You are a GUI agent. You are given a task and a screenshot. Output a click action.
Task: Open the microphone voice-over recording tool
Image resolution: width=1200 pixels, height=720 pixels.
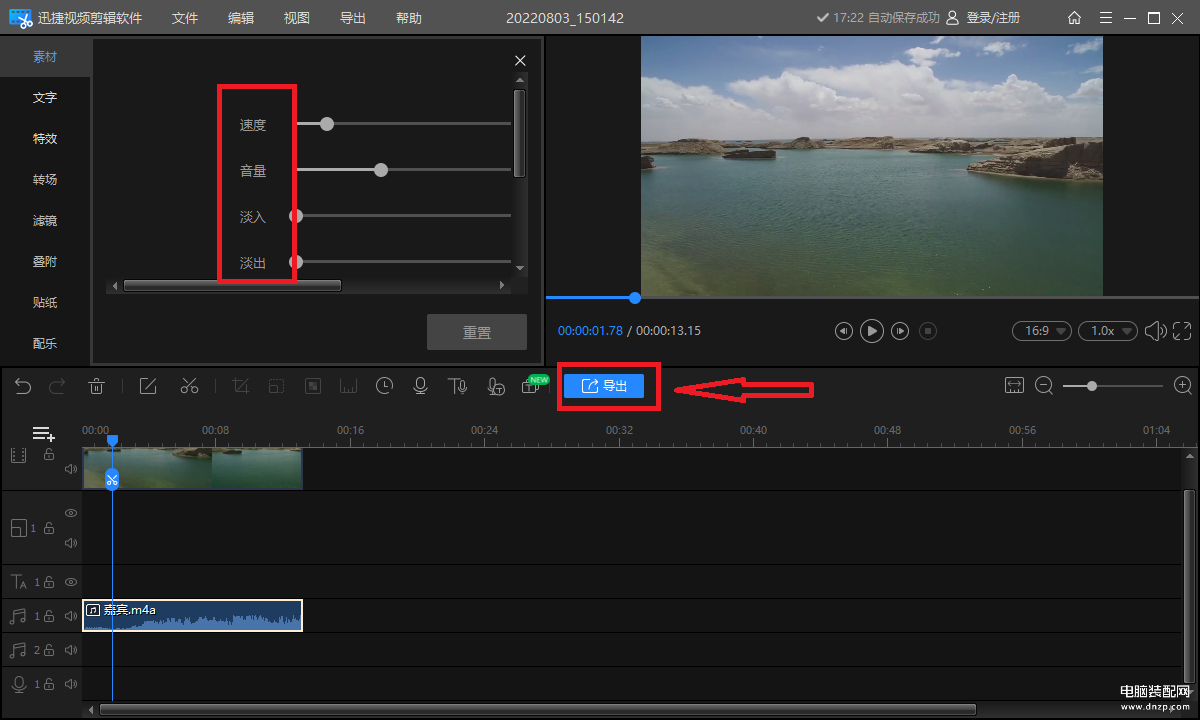point(421,386)
